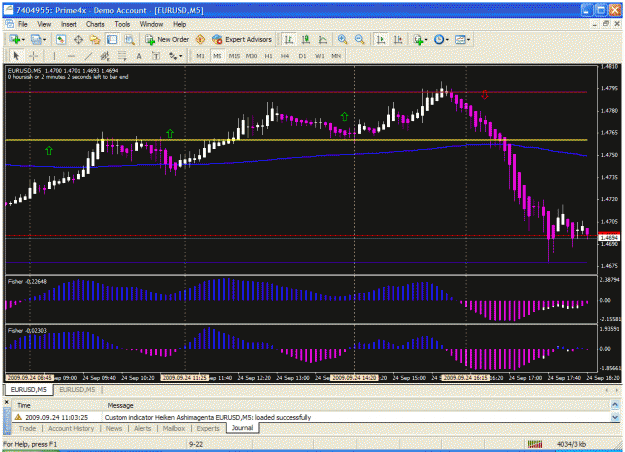Switch to the Mailbox terminal tab
The width and height of the screenshot is (625, 452).
[x=174, y=428]
